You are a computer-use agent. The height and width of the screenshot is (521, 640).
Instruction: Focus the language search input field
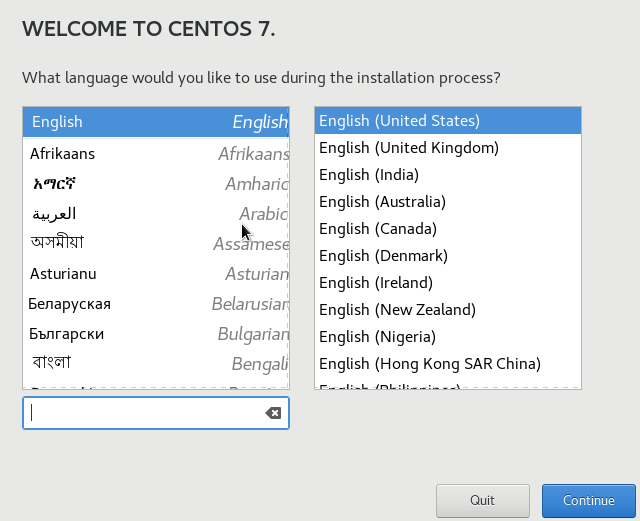[x=145, y=413]
